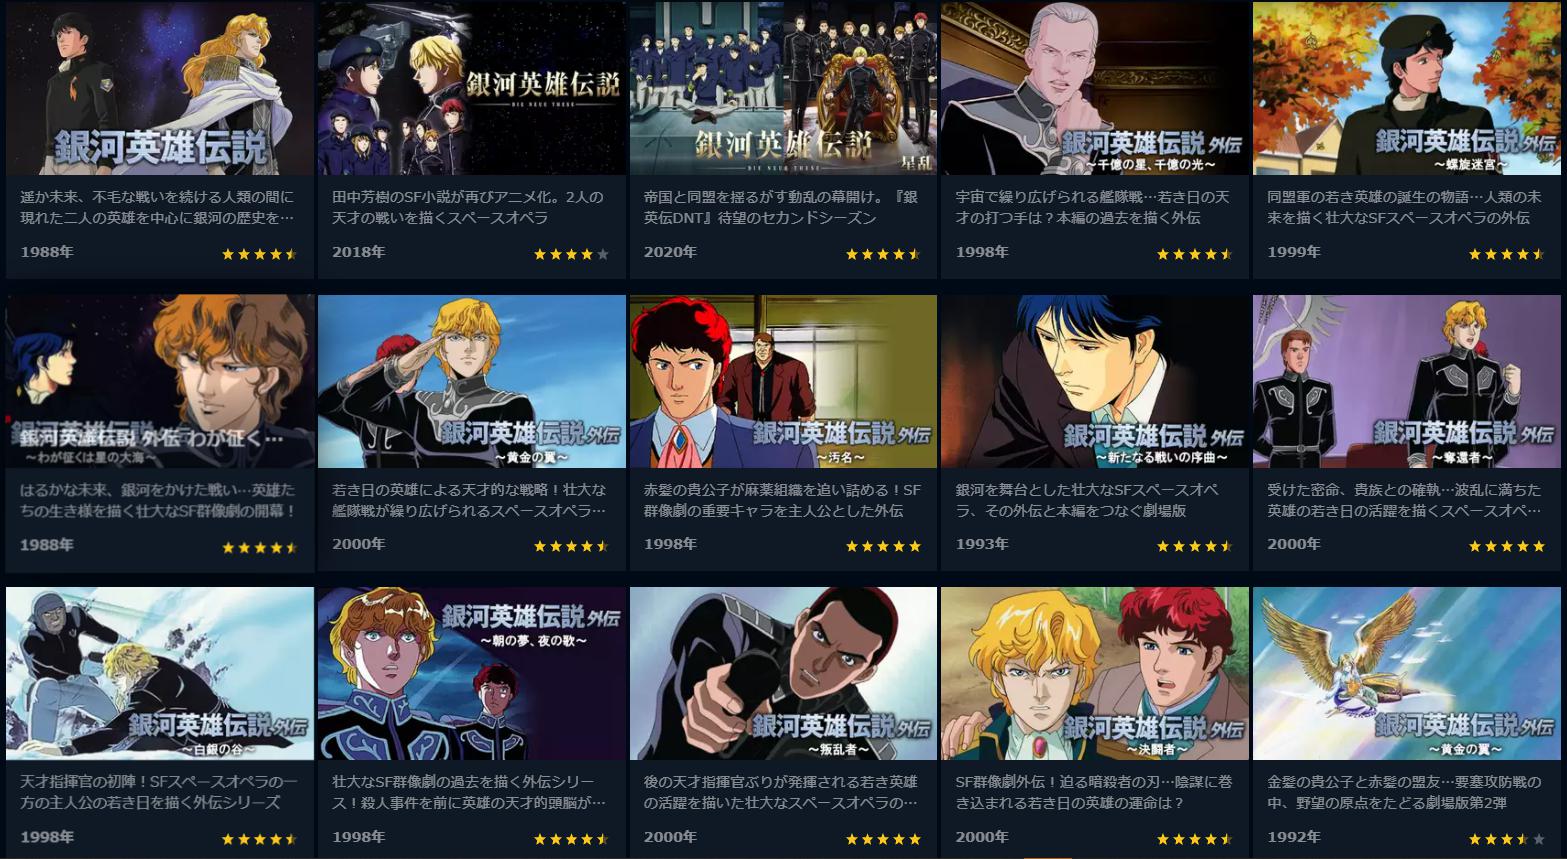
Task: Open the 2000 外伝 黄金の翼 saluting thumbnail
Action: (x=472, y=381)
